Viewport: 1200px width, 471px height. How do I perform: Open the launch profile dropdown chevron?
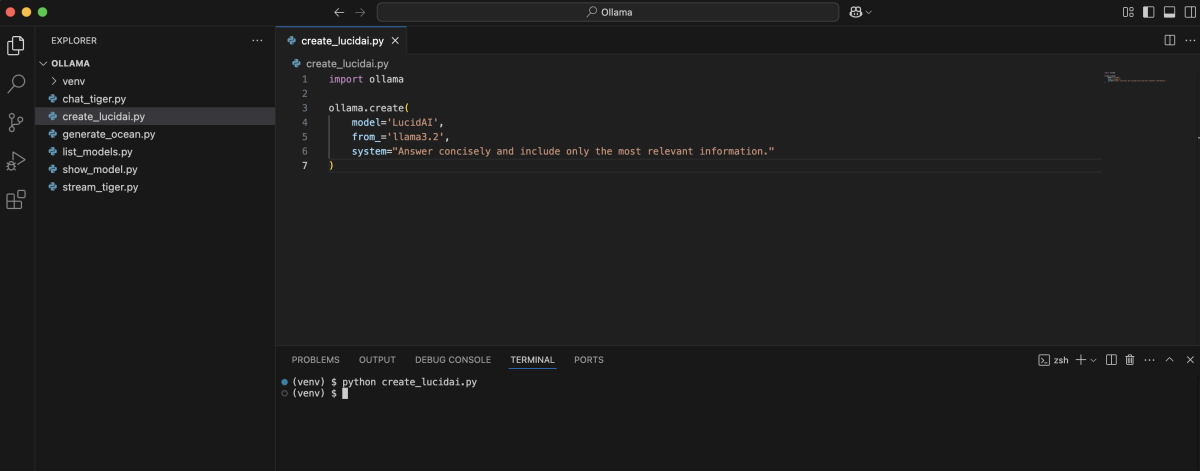coord(1093,360)
